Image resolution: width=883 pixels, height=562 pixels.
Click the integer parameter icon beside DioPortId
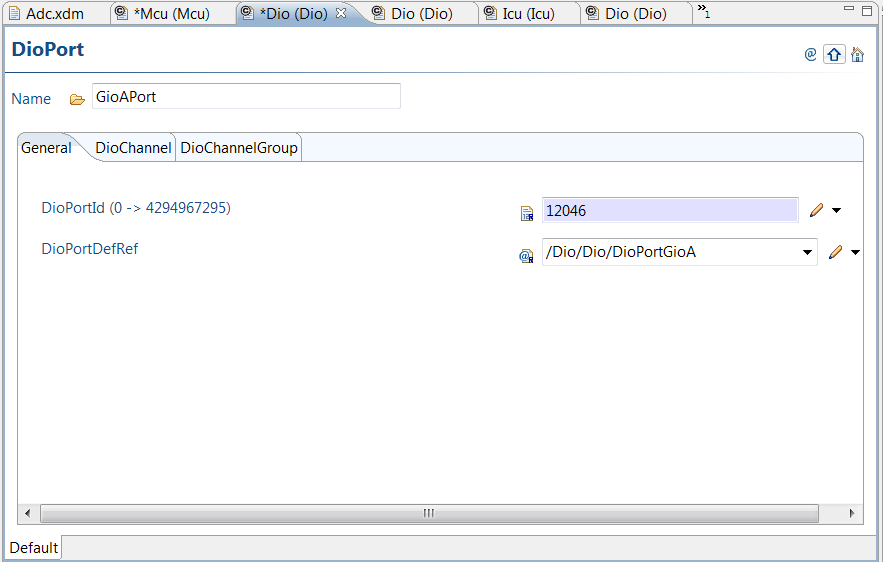[527, 213]
